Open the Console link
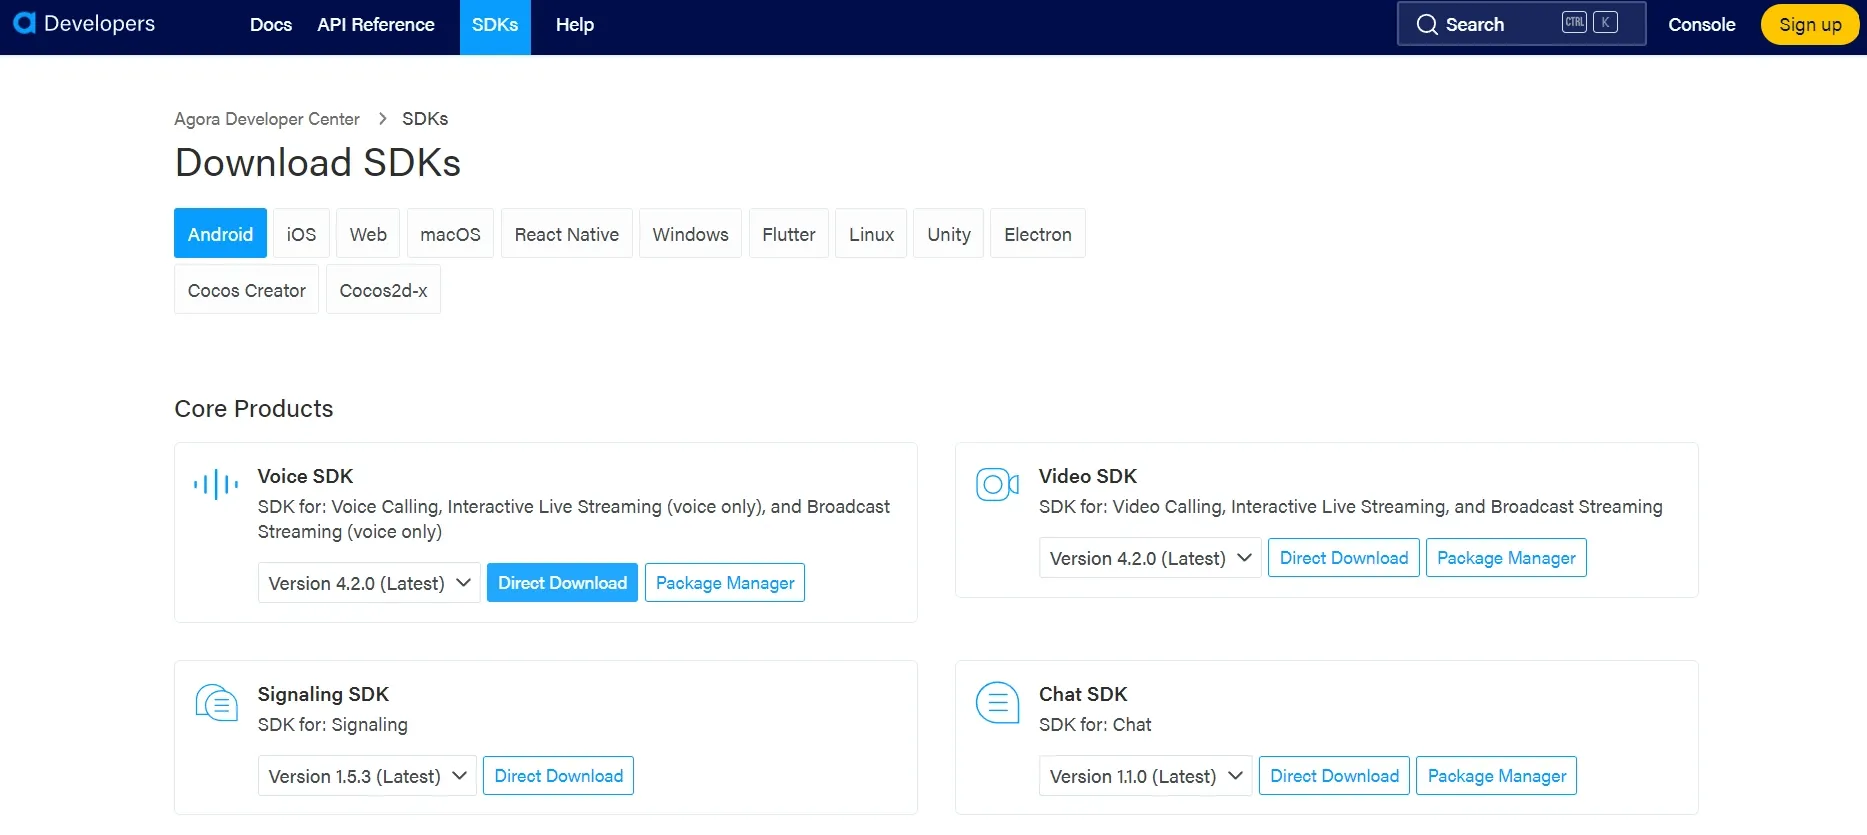This screenshot has width=1867, height=835. click(1702, 25)
